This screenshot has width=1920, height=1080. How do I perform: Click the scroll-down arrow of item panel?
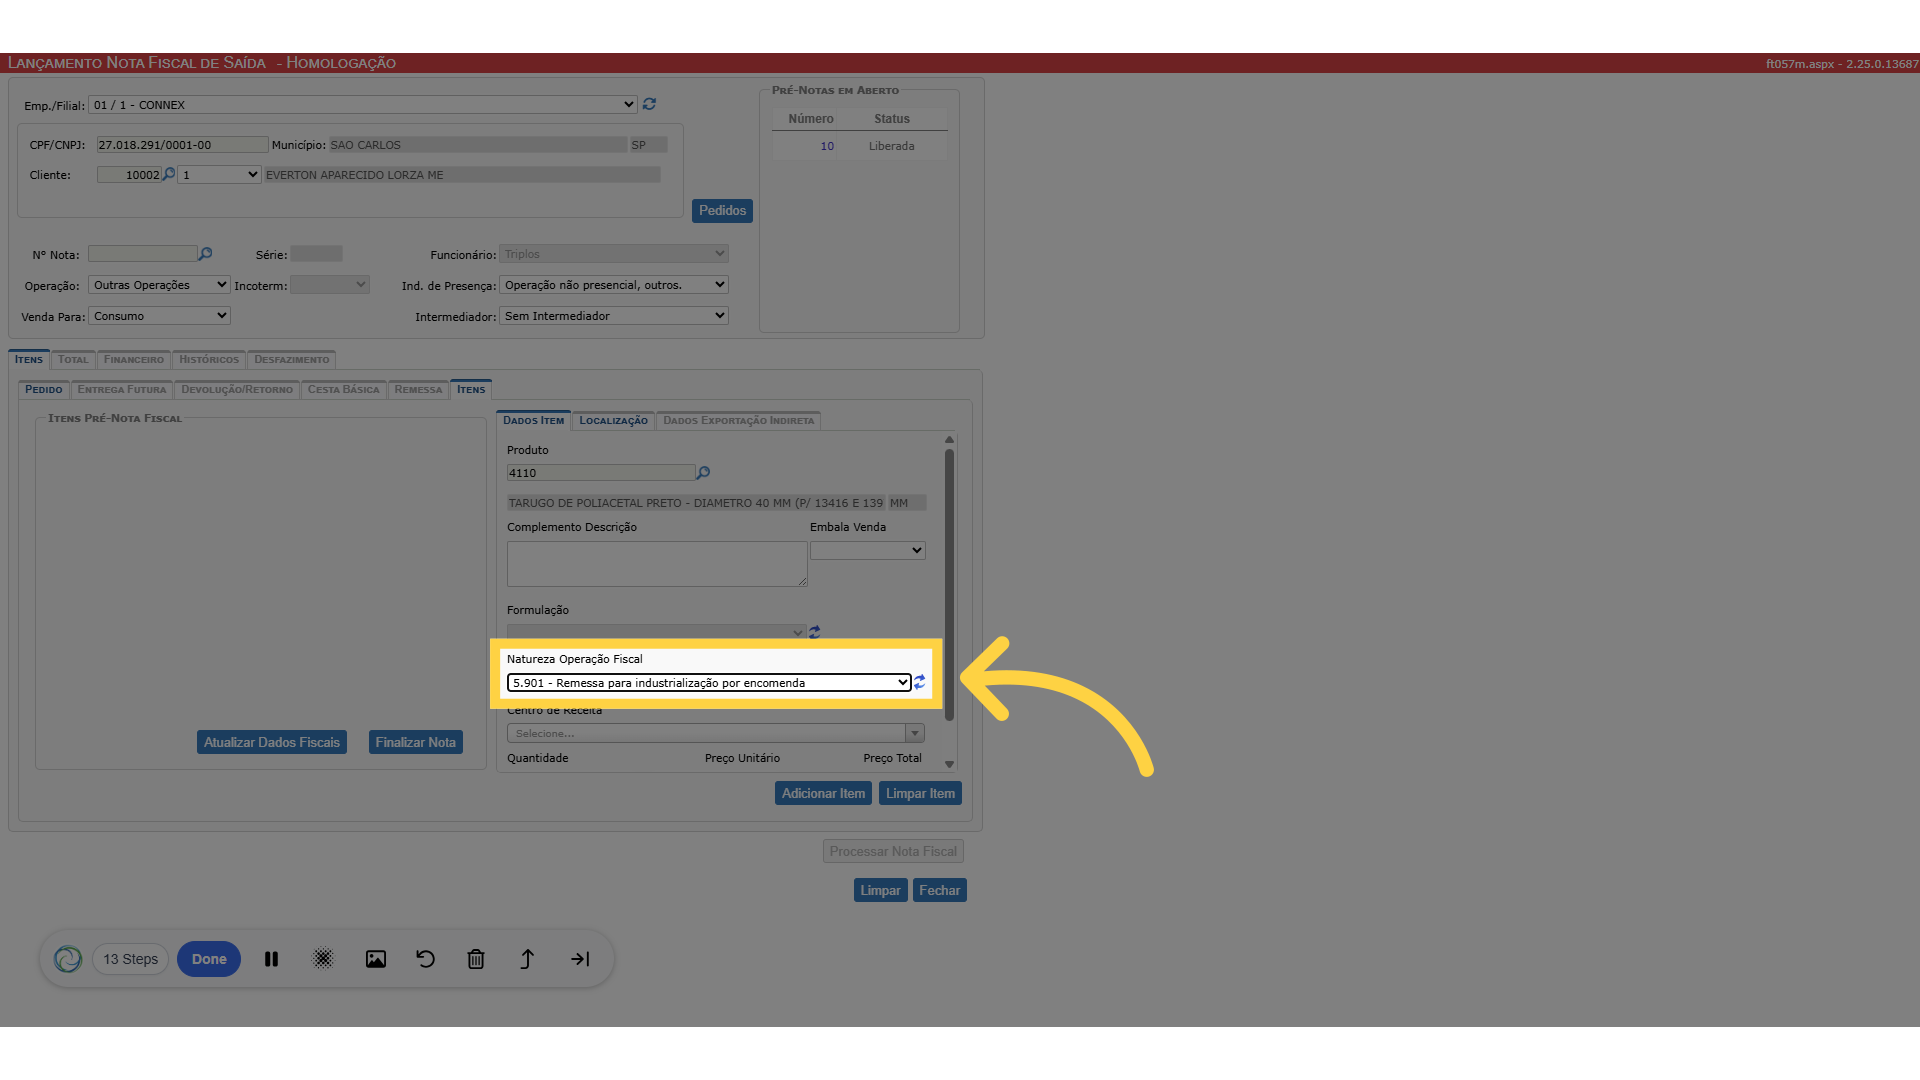point(949,764)
